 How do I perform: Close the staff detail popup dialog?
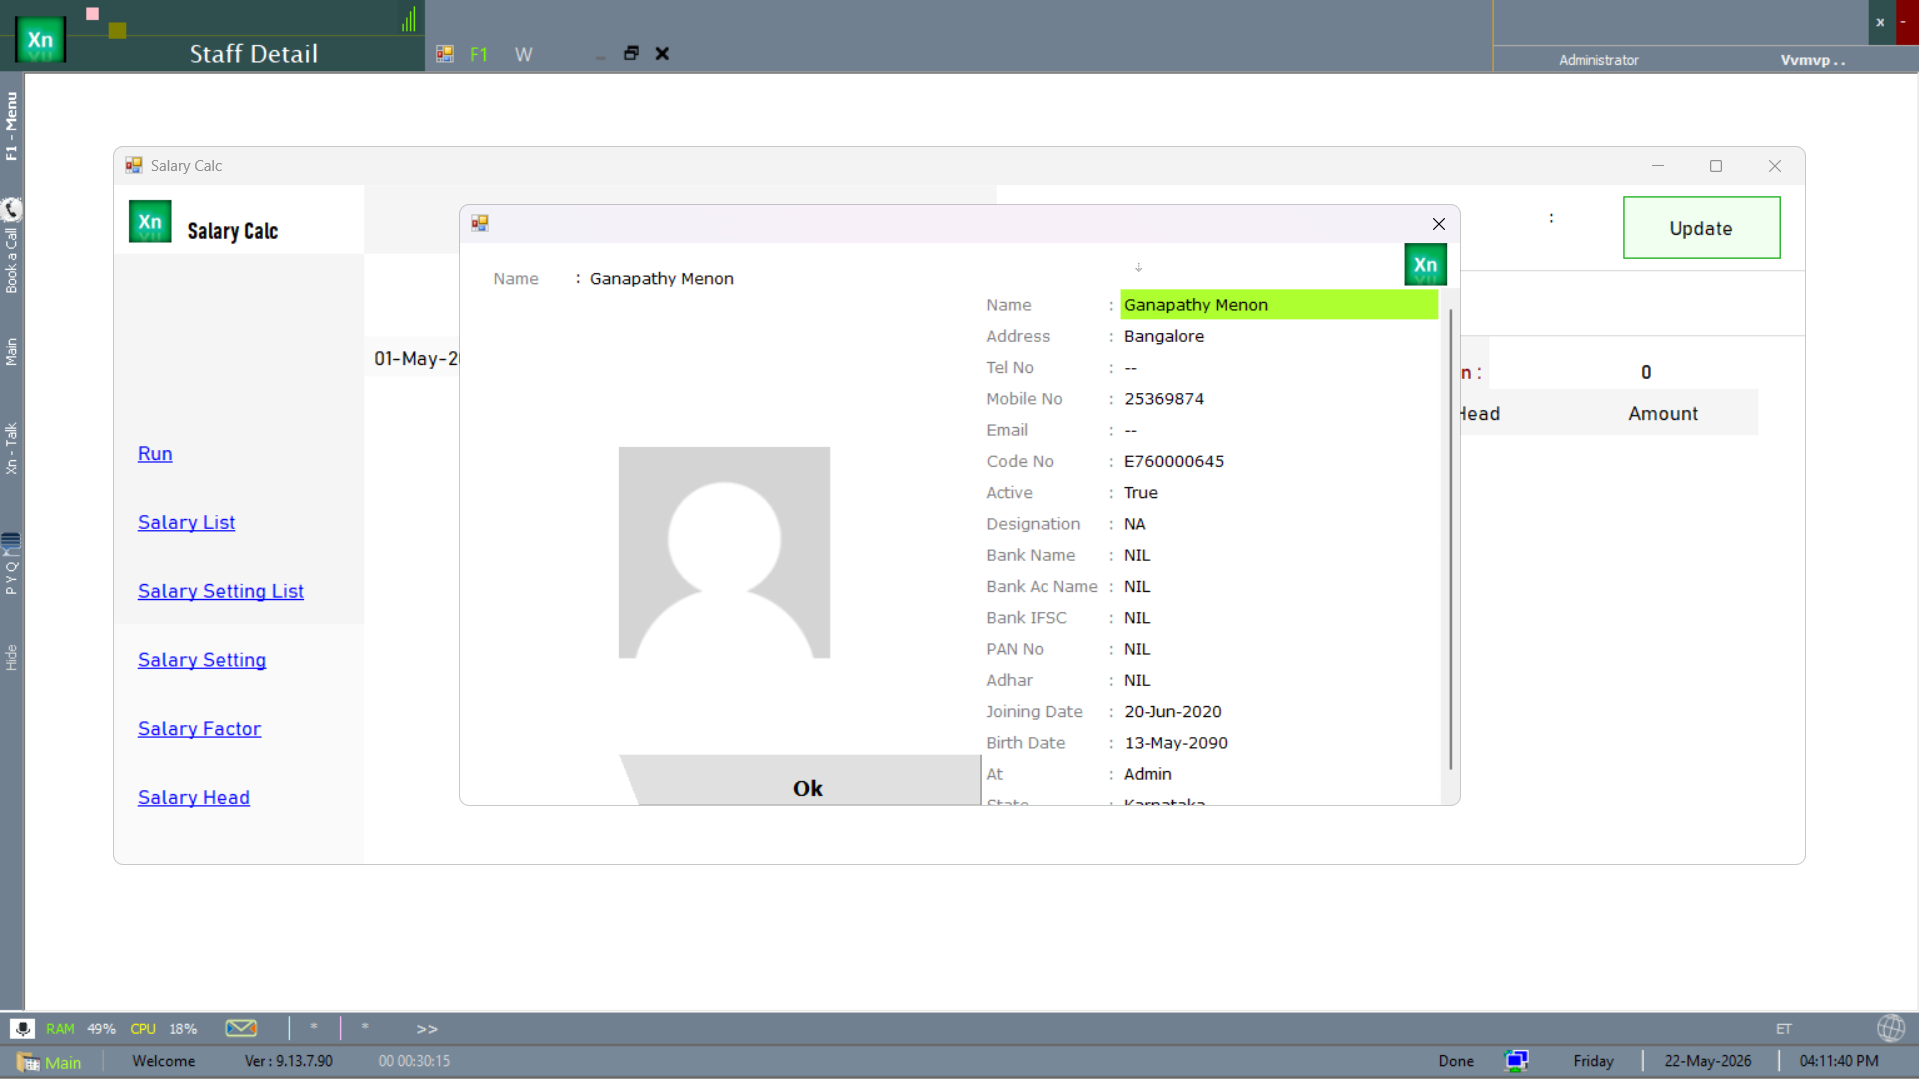[1439, 224]
